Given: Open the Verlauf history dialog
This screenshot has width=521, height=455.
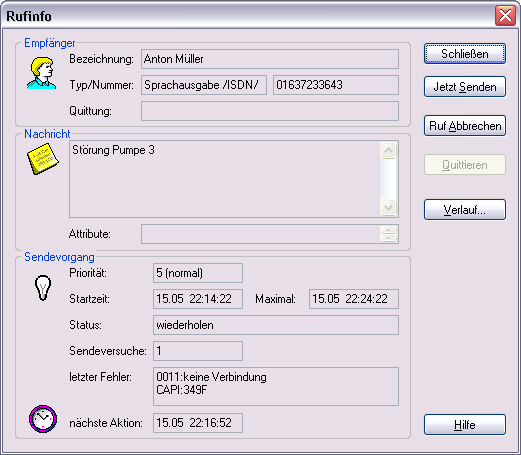Looking at the screenshot, I should [465, 210].
